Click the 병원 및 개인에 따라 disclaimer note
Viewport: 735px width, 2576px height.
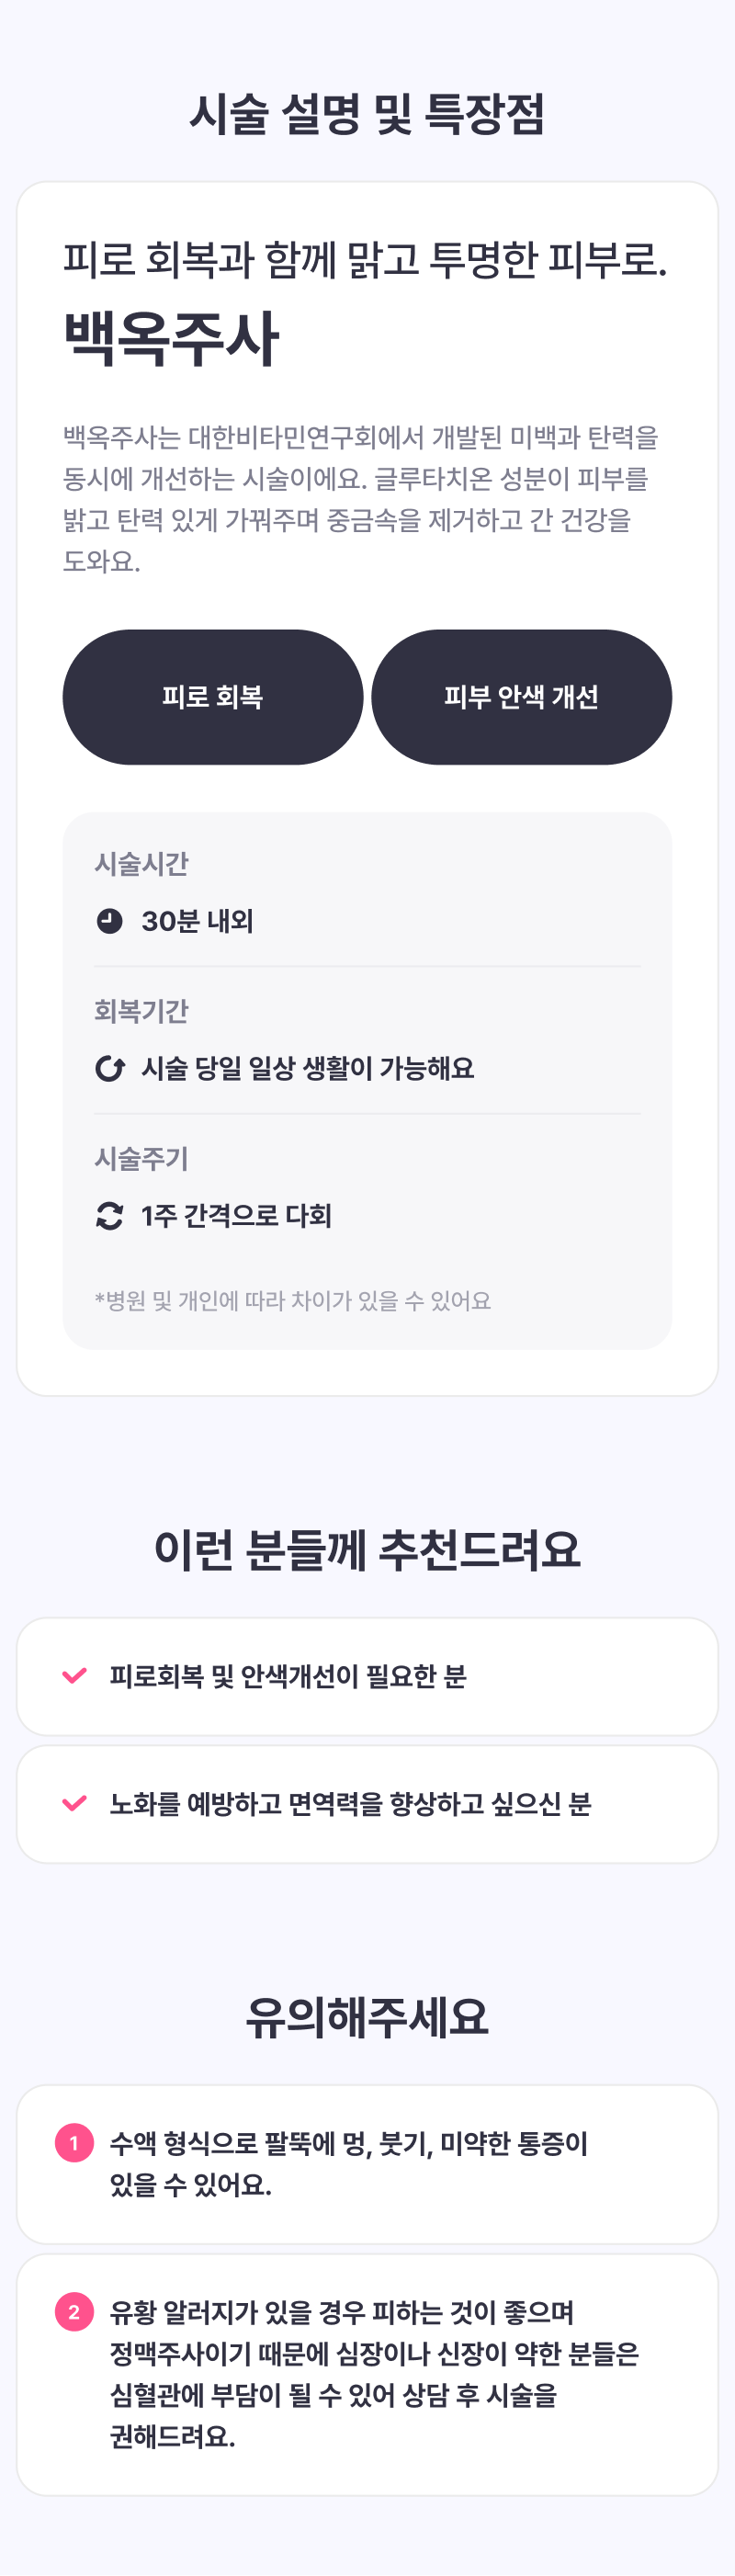click(293, 1301)
